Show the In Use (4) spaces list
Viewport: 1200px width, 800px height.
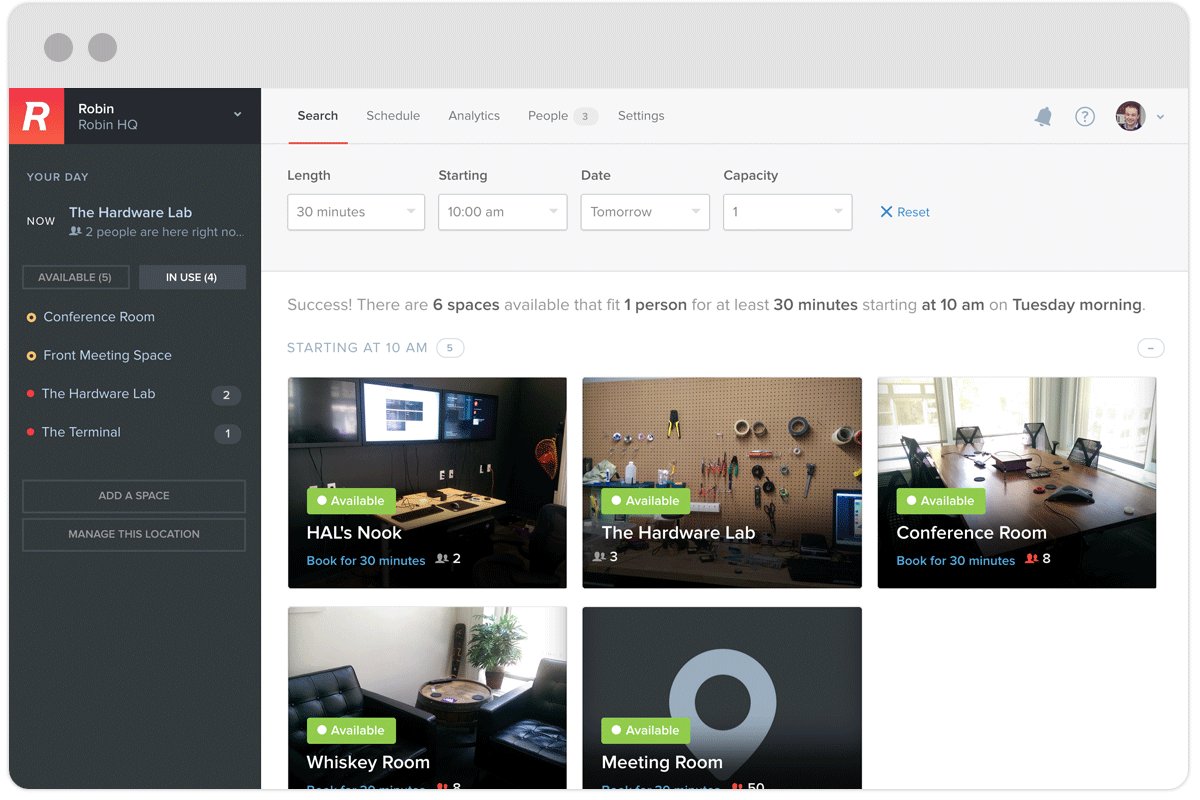[192, 277]
